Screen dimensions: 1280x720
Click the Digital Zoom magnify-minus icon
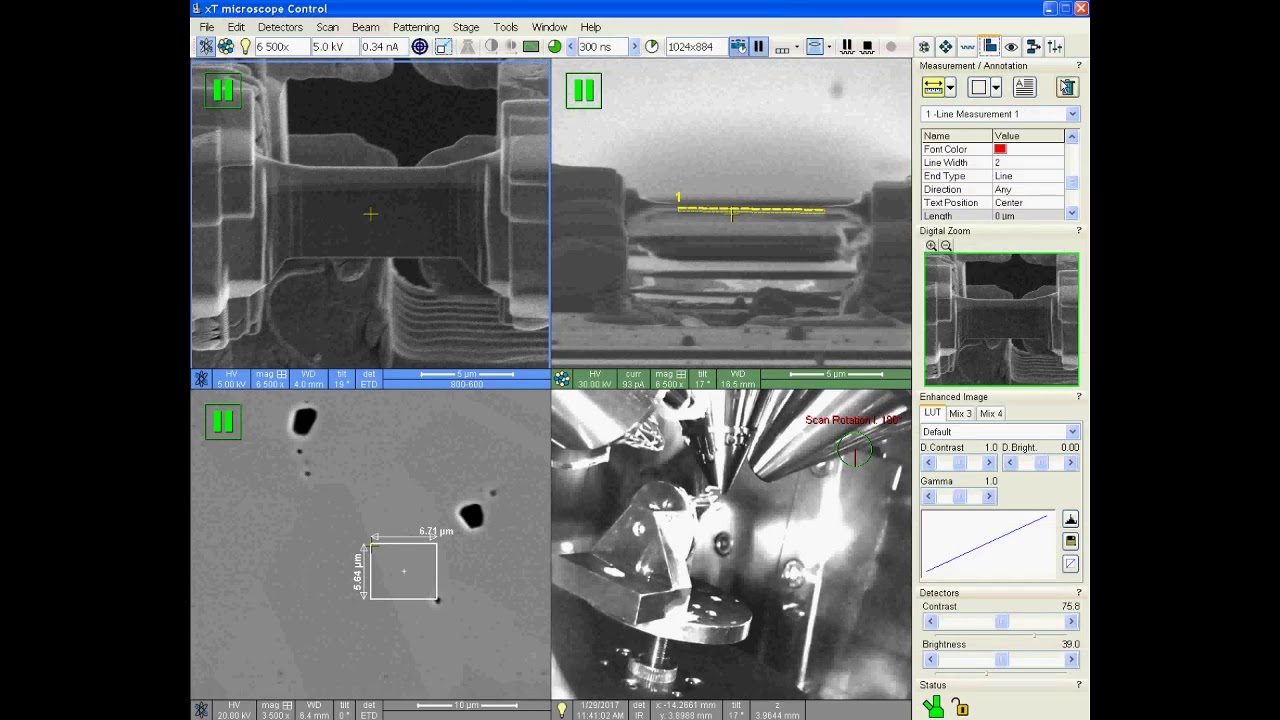pyautogui.click(x=946, y=245)
